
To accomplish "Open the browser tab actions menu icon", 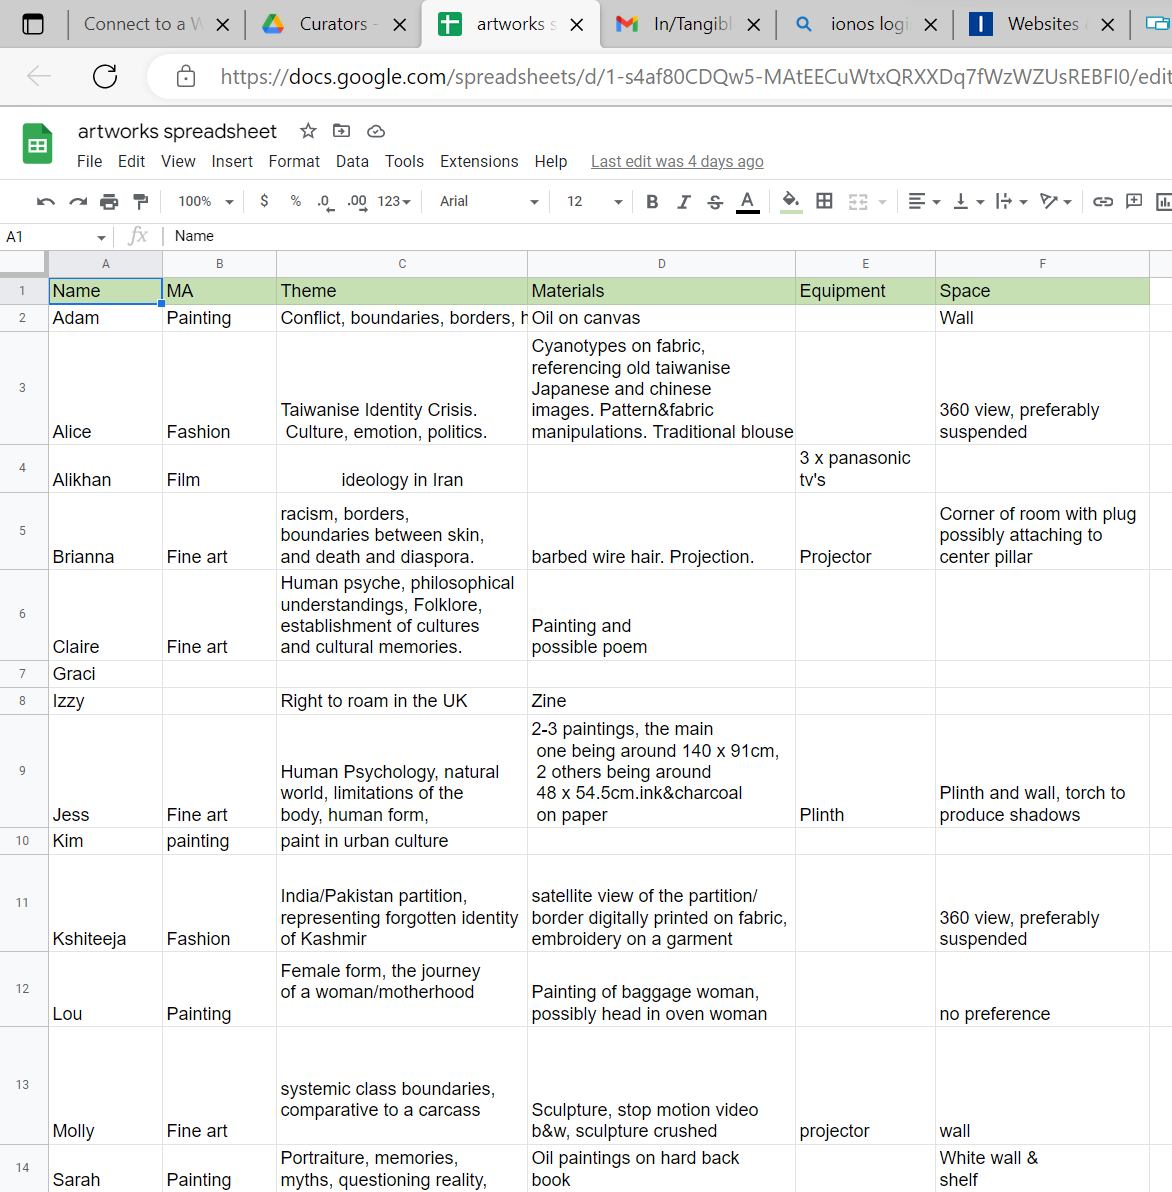I will [x=33, y=24].
